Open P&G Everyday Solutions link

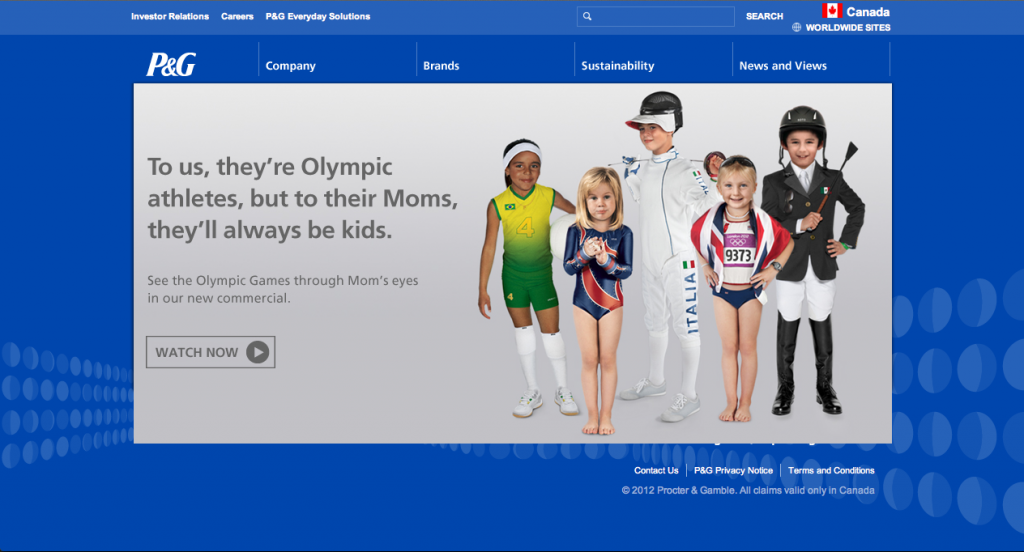[317, 16]
